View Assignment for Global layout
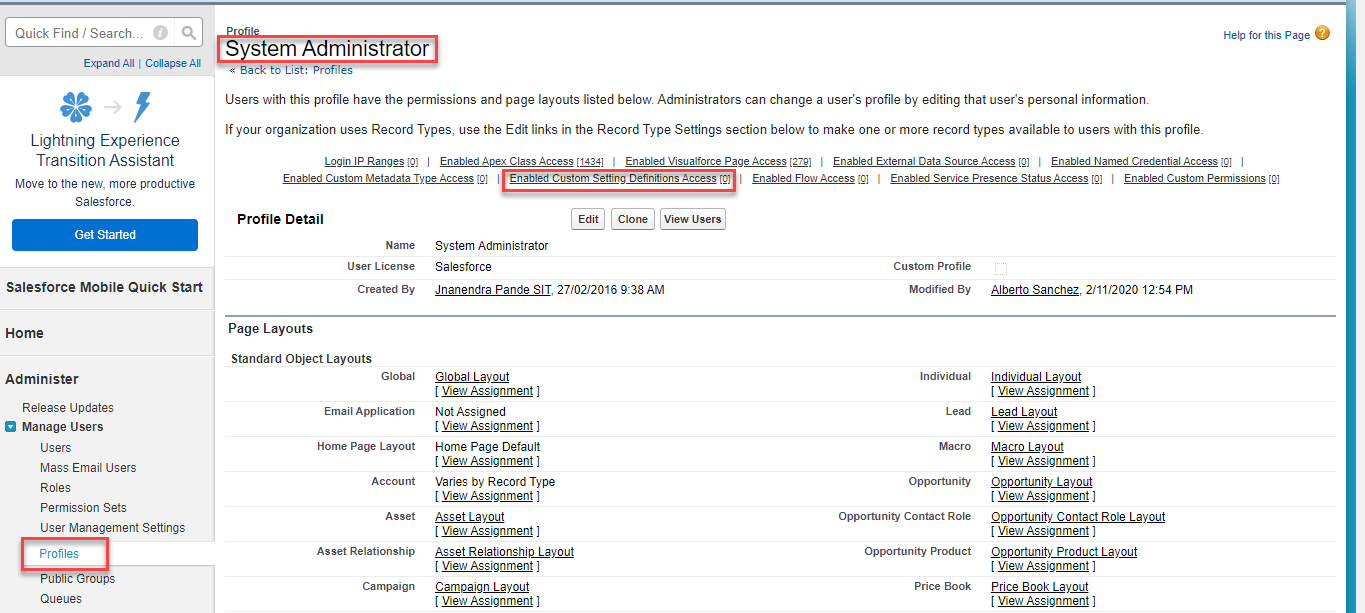1365x613 pixels. click(487, 391)
